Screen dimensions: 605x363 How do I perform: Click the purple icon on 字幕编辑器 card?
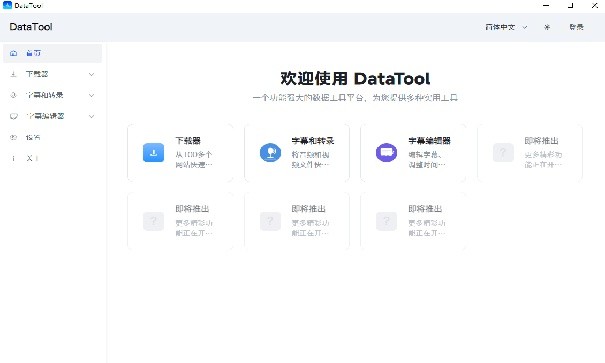(x=387, y=152)
